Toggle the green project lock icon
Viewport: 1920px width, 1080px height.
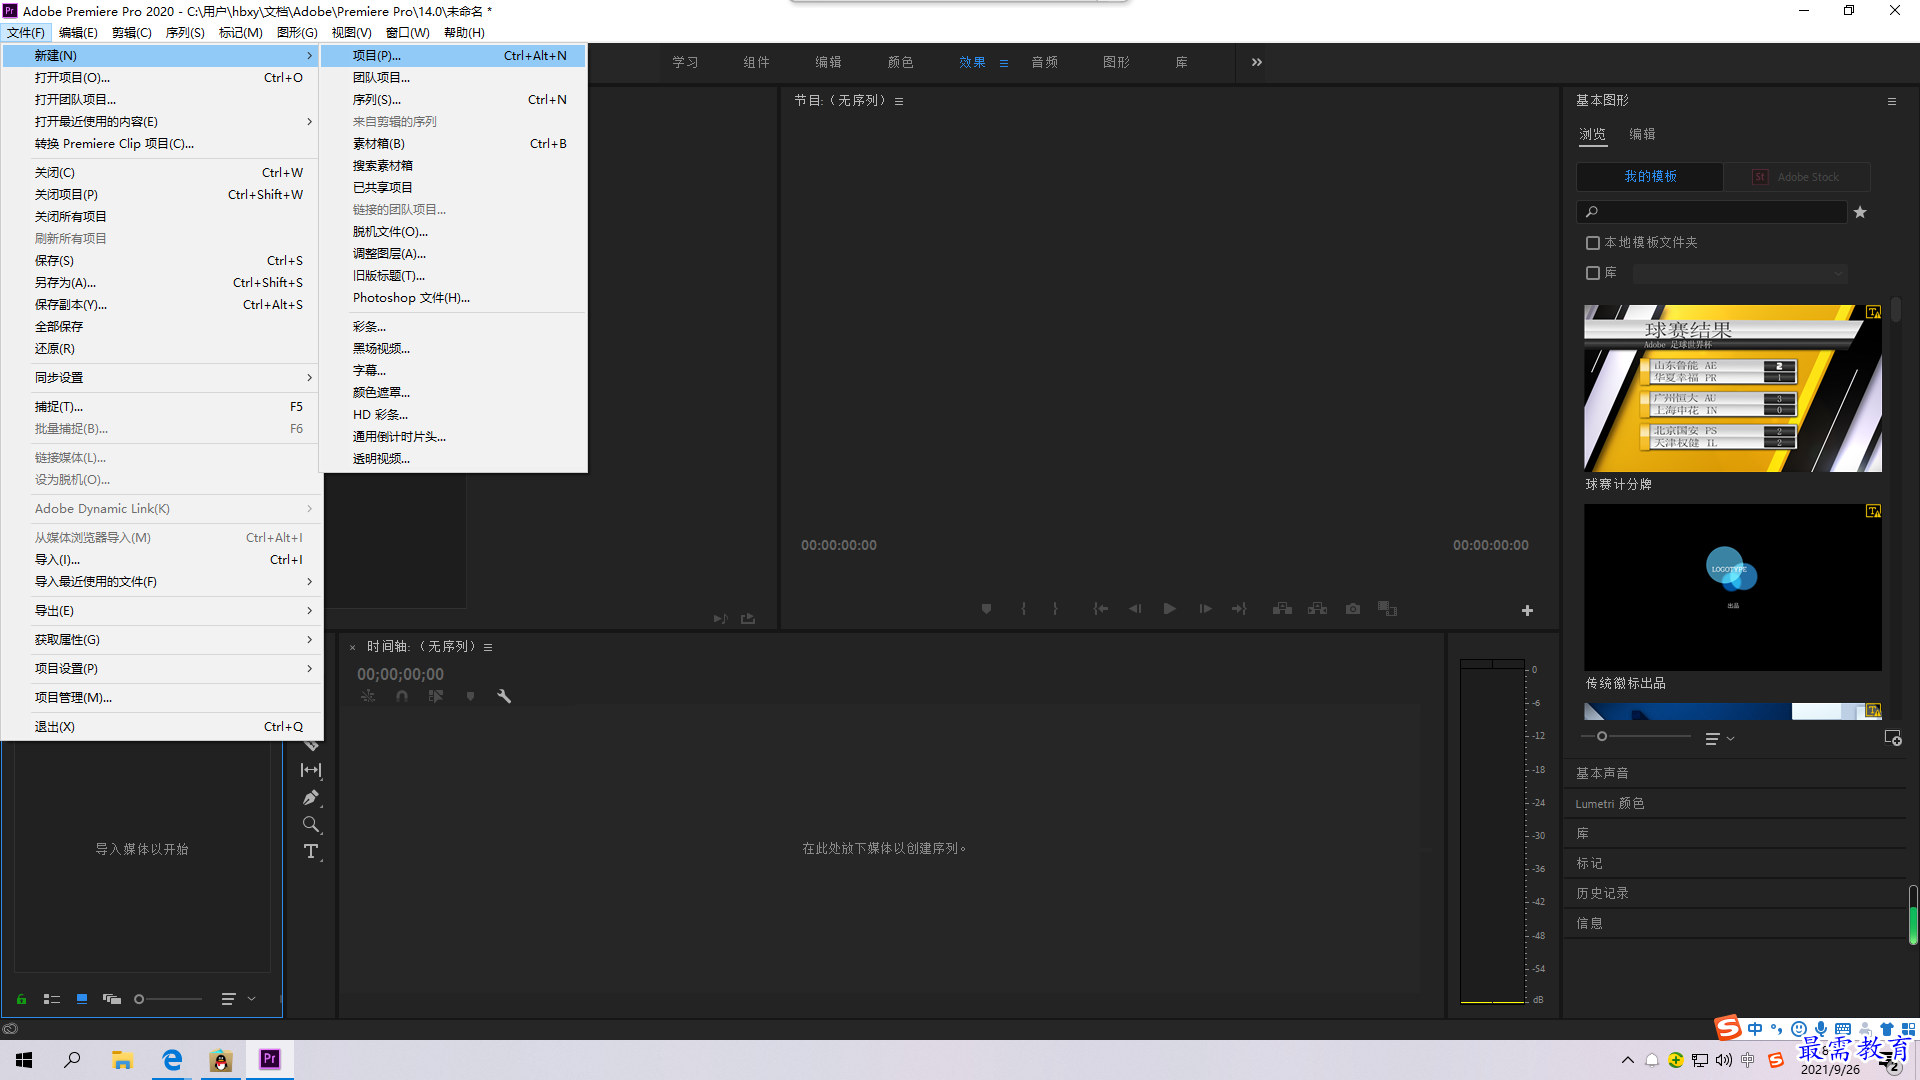pos(21,999)
